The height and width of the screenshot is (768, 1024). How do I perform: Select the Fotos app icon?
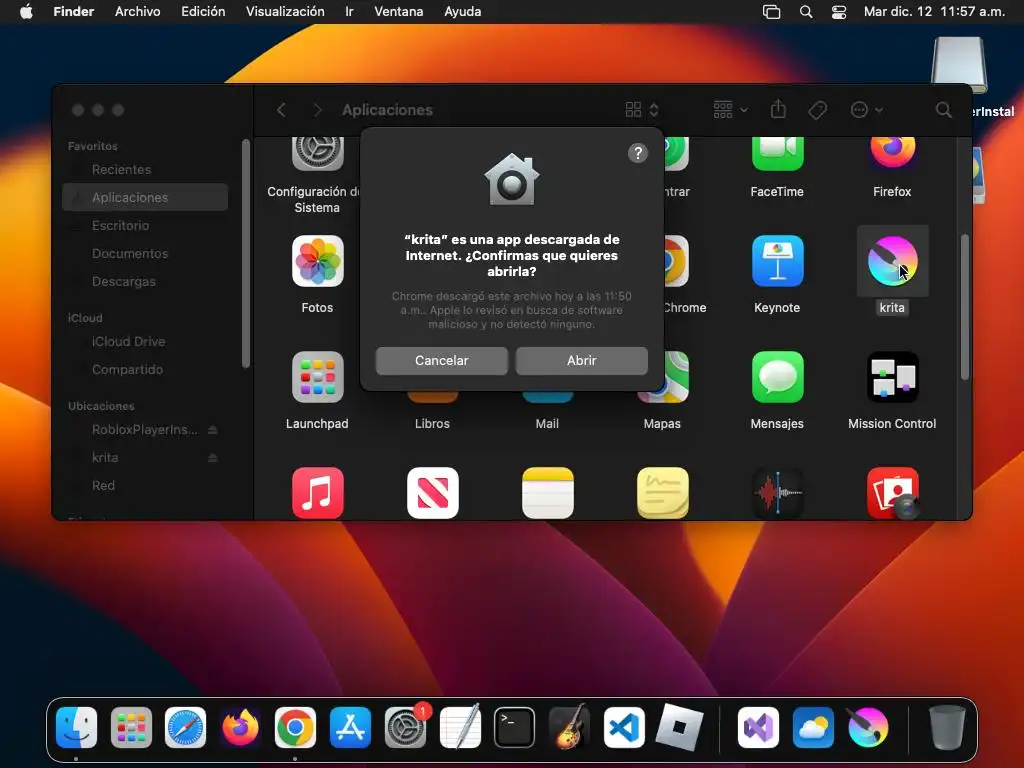(x=317, y=261)
